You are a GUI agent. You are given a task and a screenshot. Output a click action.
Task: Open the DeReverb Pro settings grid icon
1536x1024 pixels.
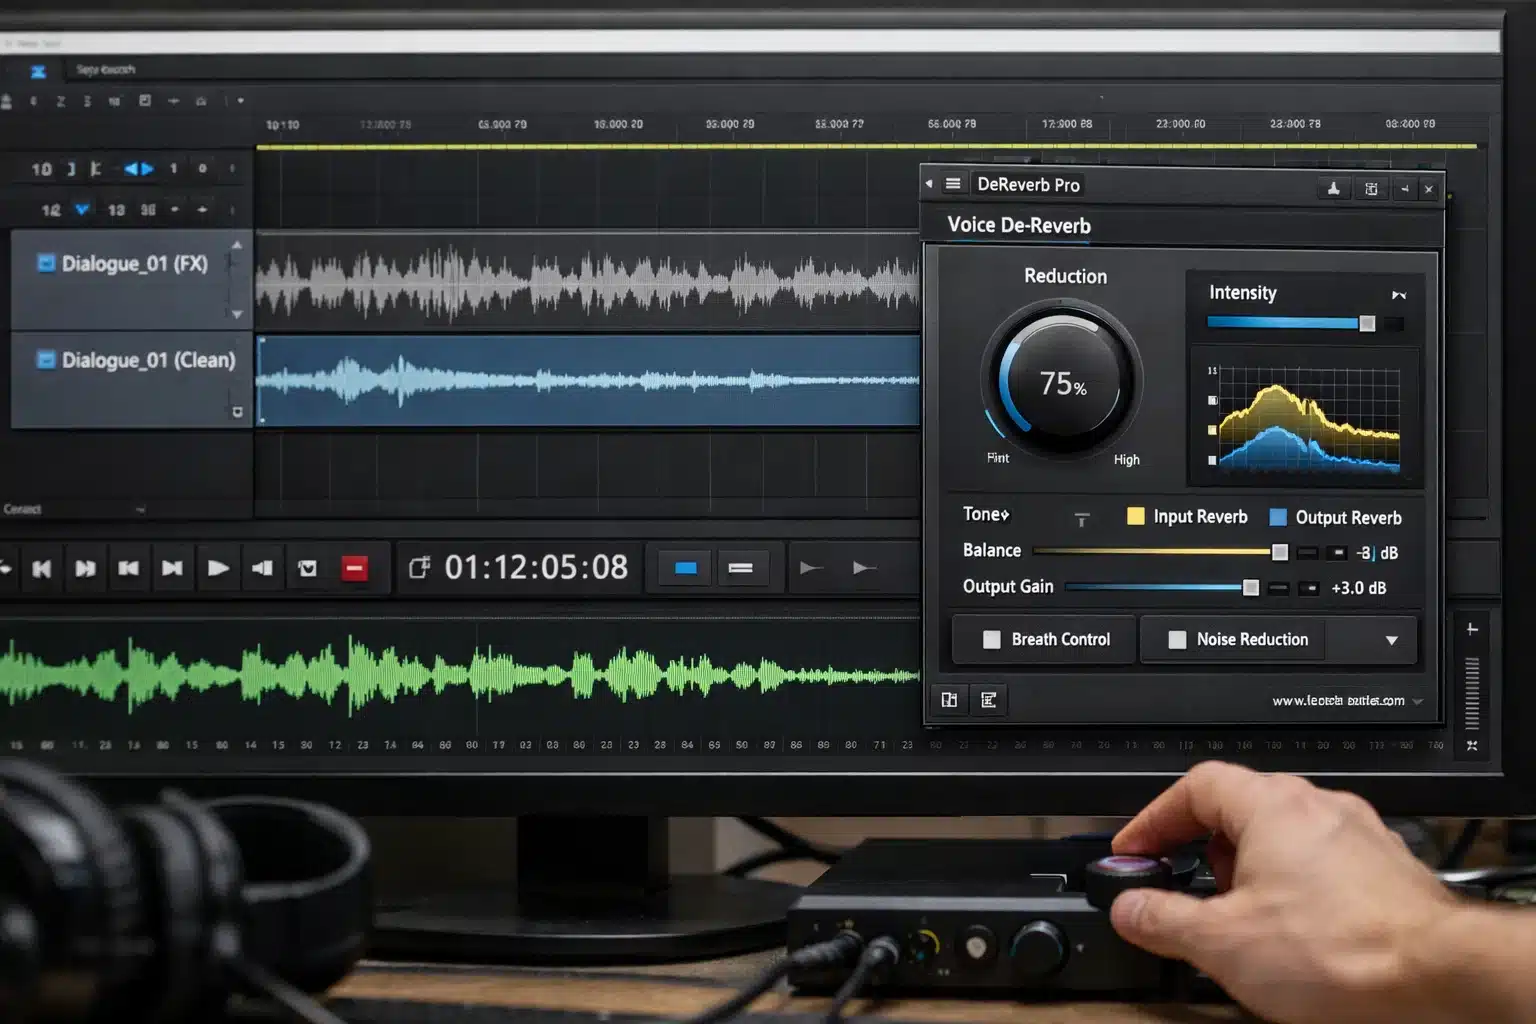(1371, 189)
